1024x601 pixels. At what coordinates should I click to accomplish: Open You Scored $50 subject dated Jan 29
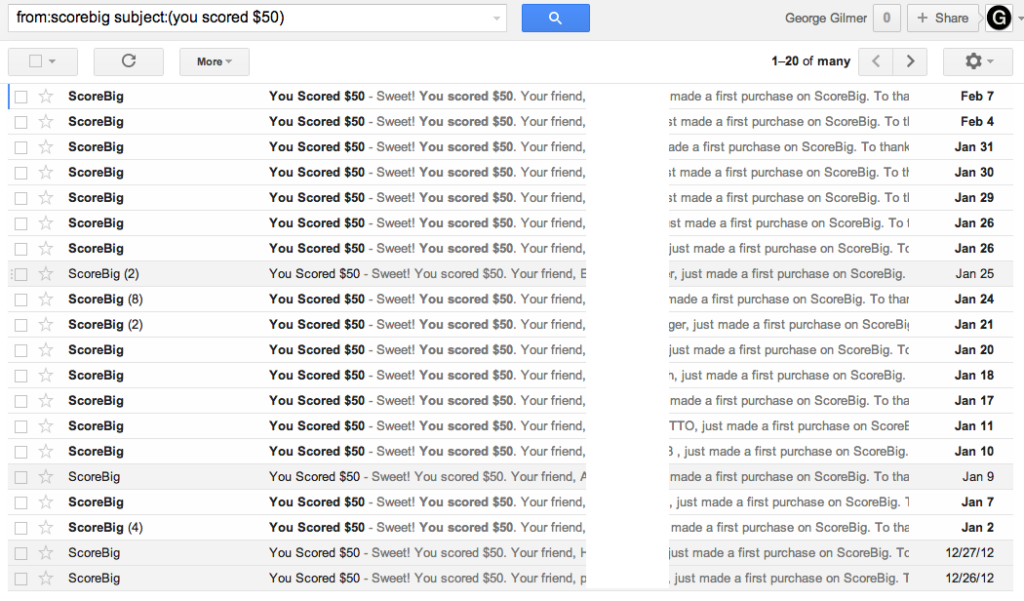click(317, 197)
